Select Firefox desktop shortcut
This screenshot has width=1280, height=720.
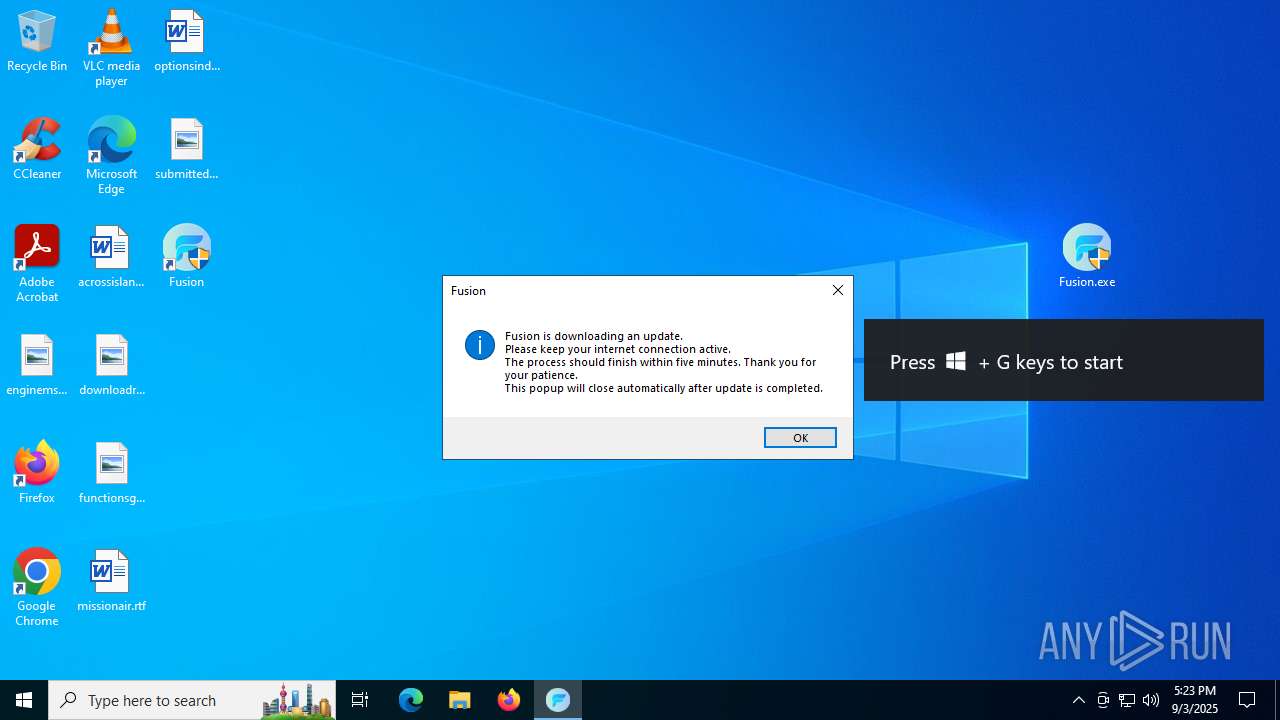[x=37, y=474]
